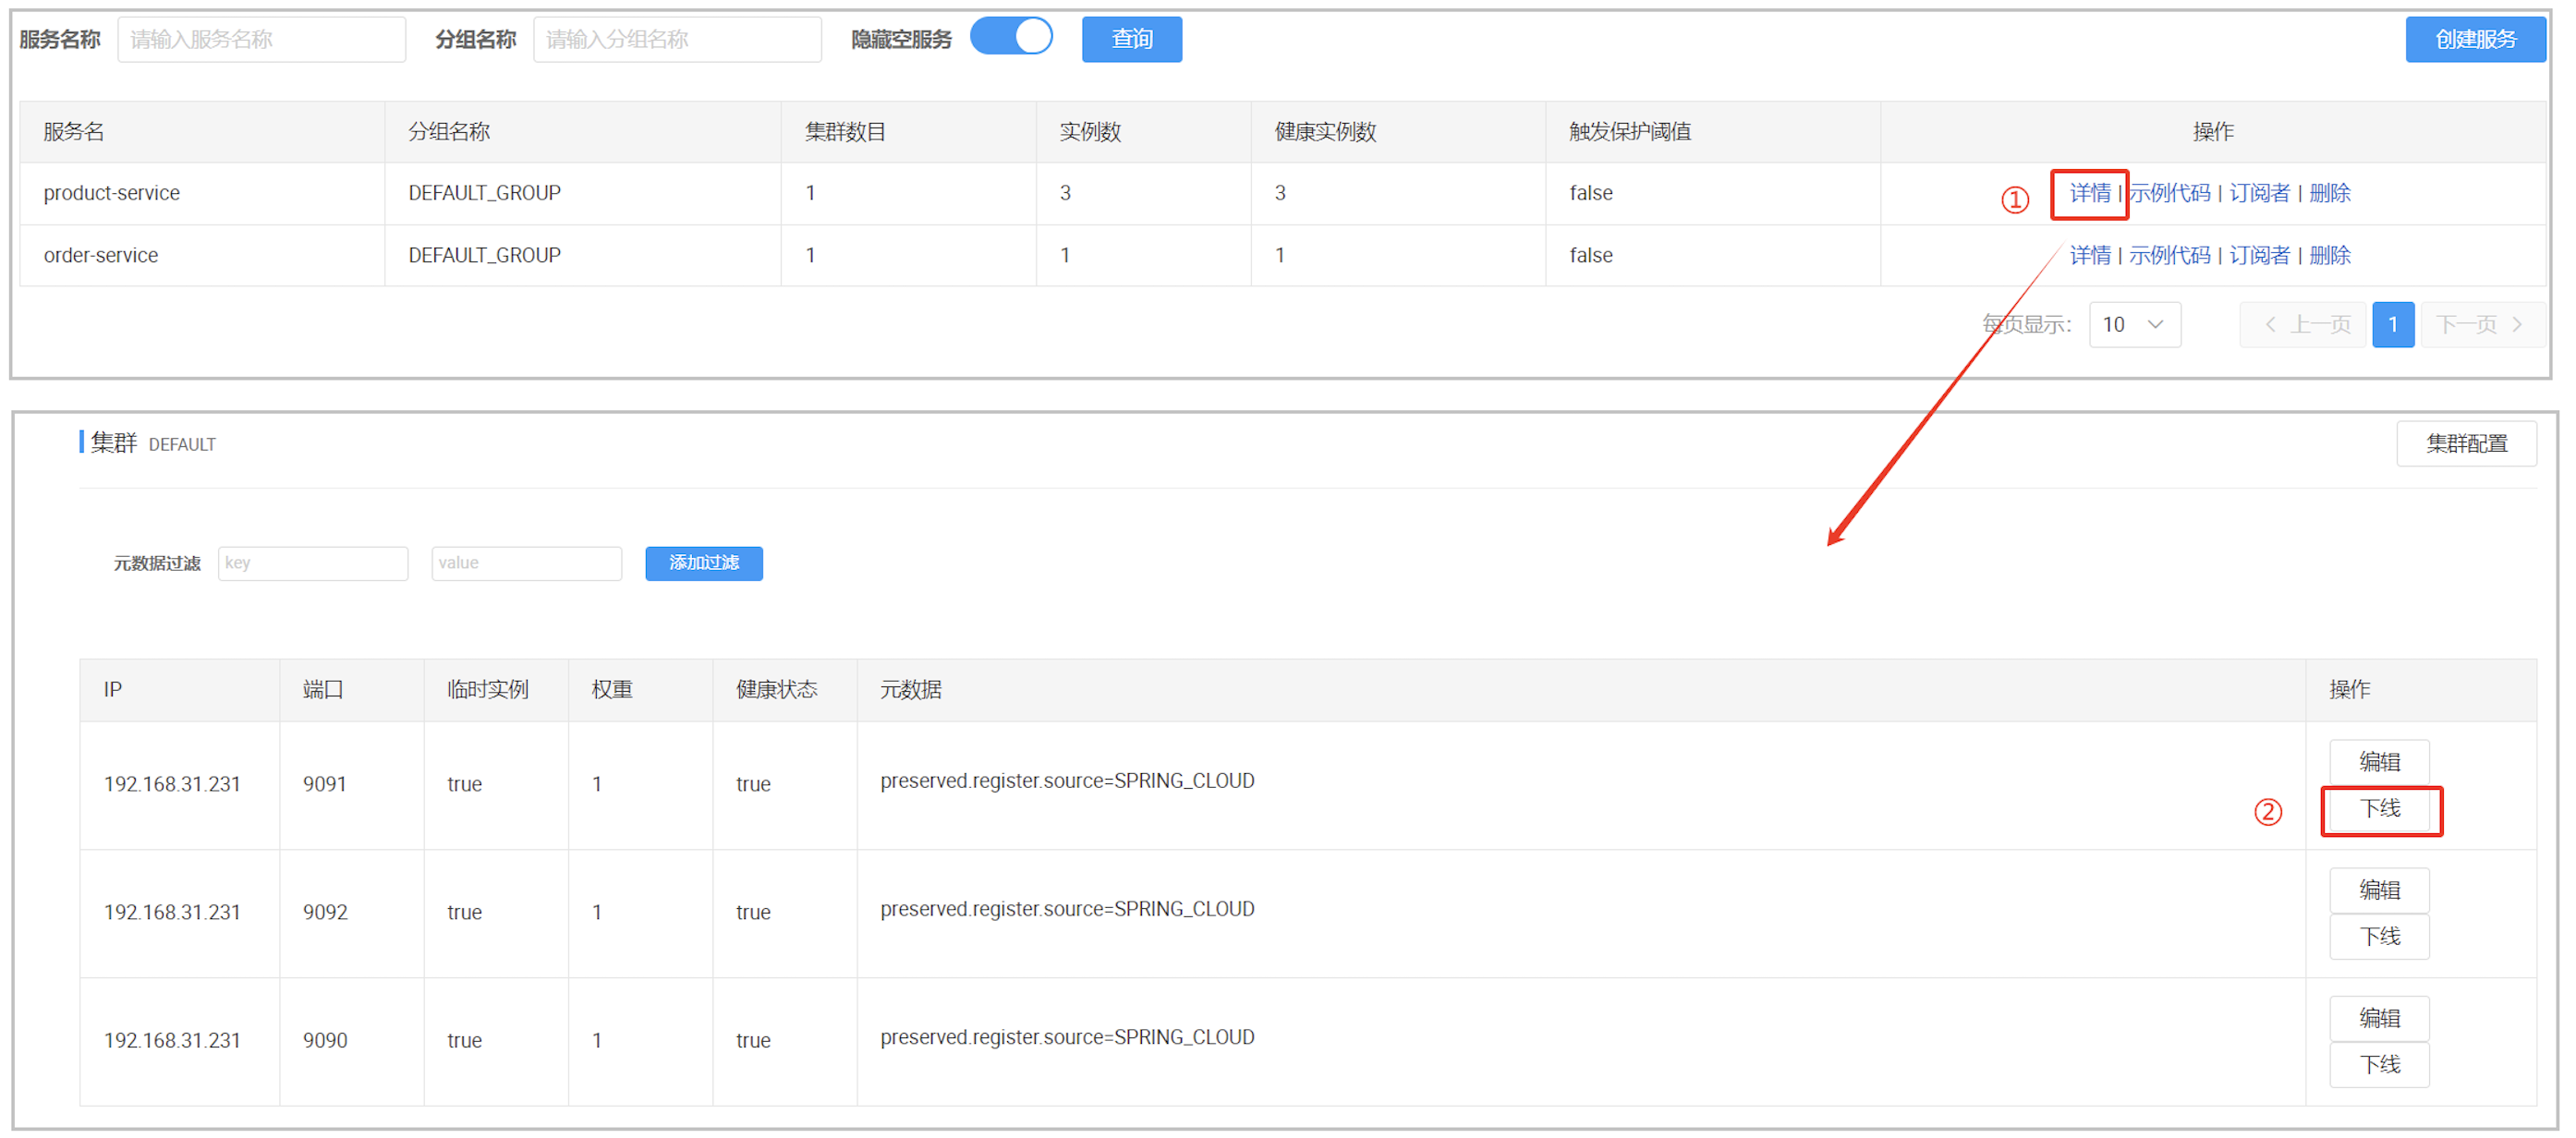Open 示例代码 for order-service
This screenshot has height=1138, width=2576.
click(2169, 255)
